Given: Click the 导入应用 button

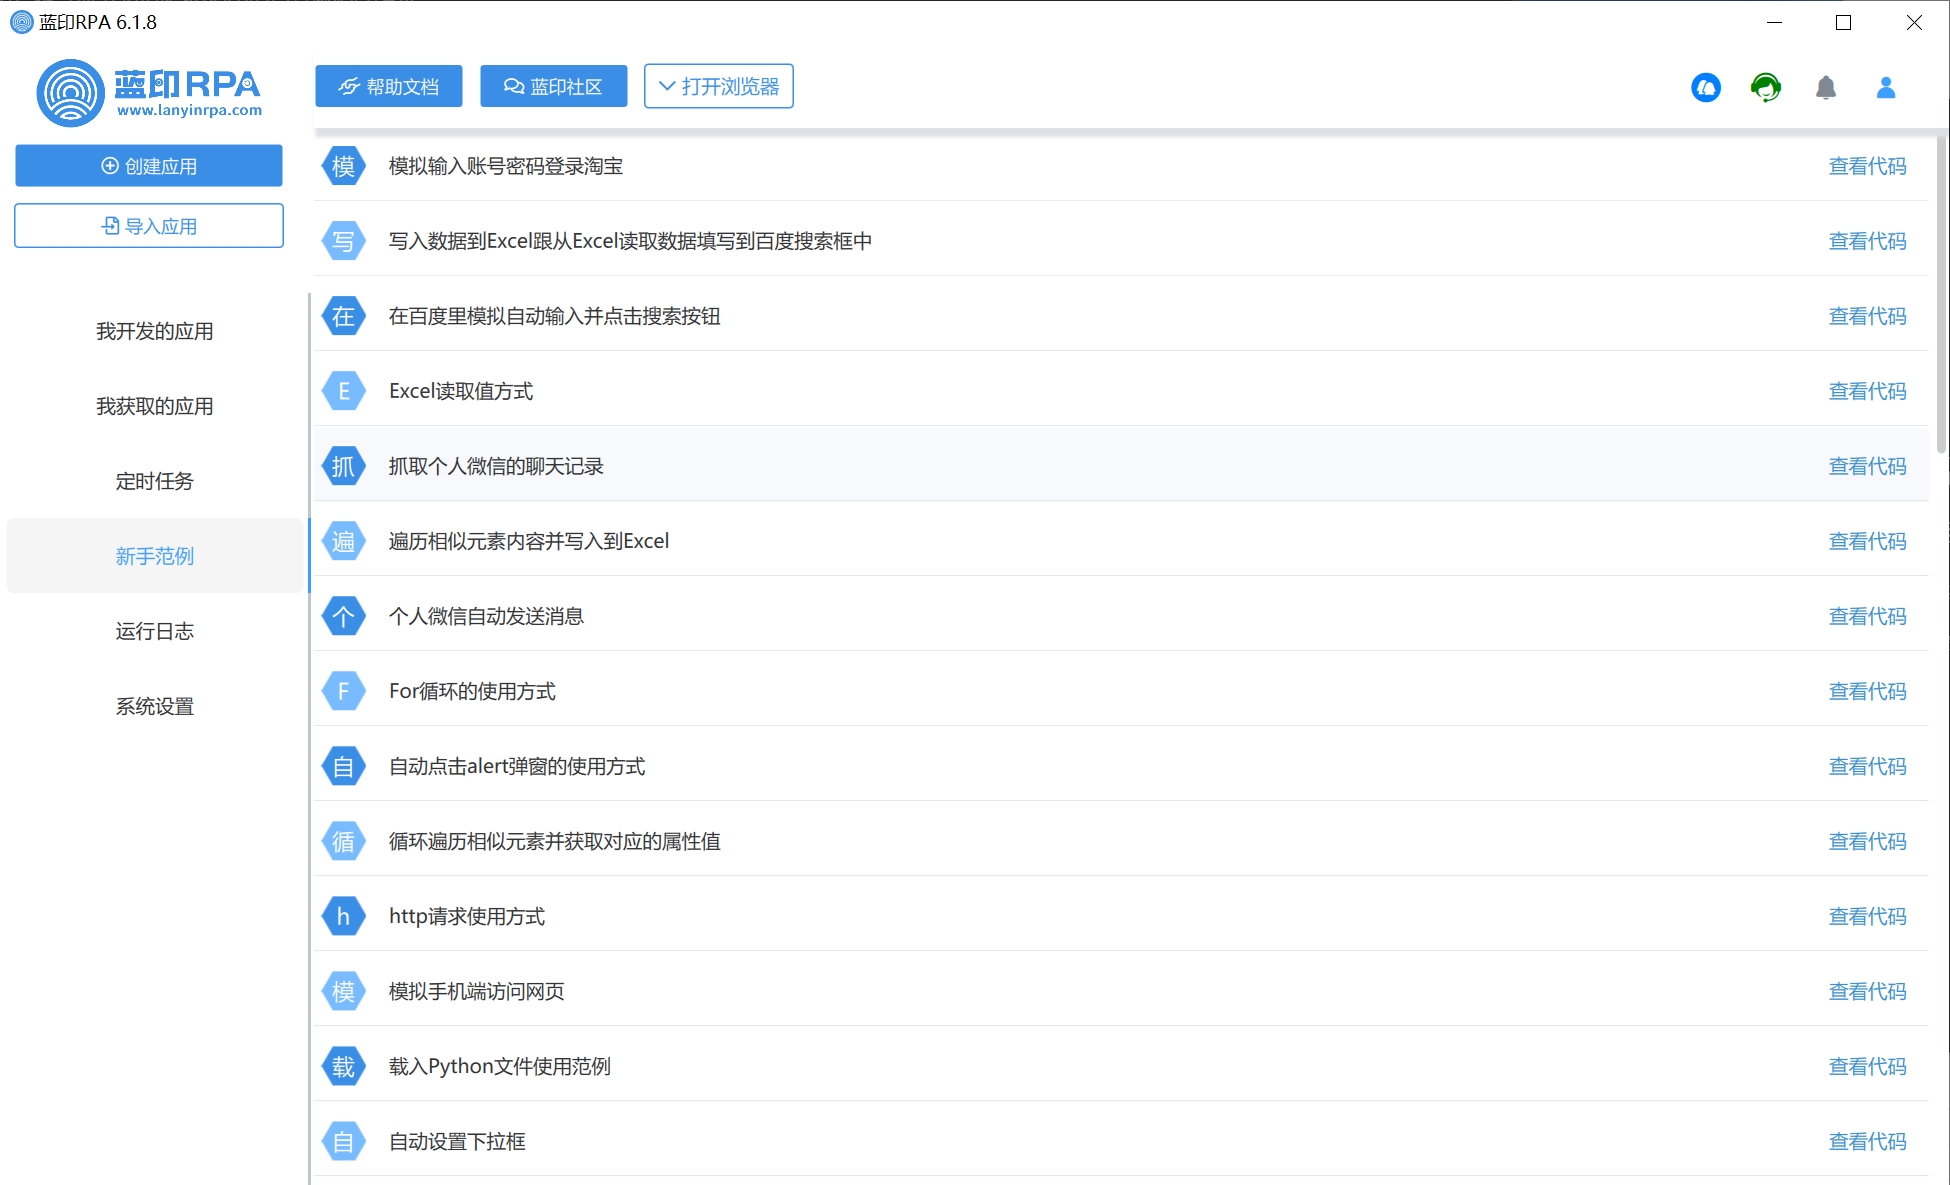Looking at the screenshot, I should 149,226.
